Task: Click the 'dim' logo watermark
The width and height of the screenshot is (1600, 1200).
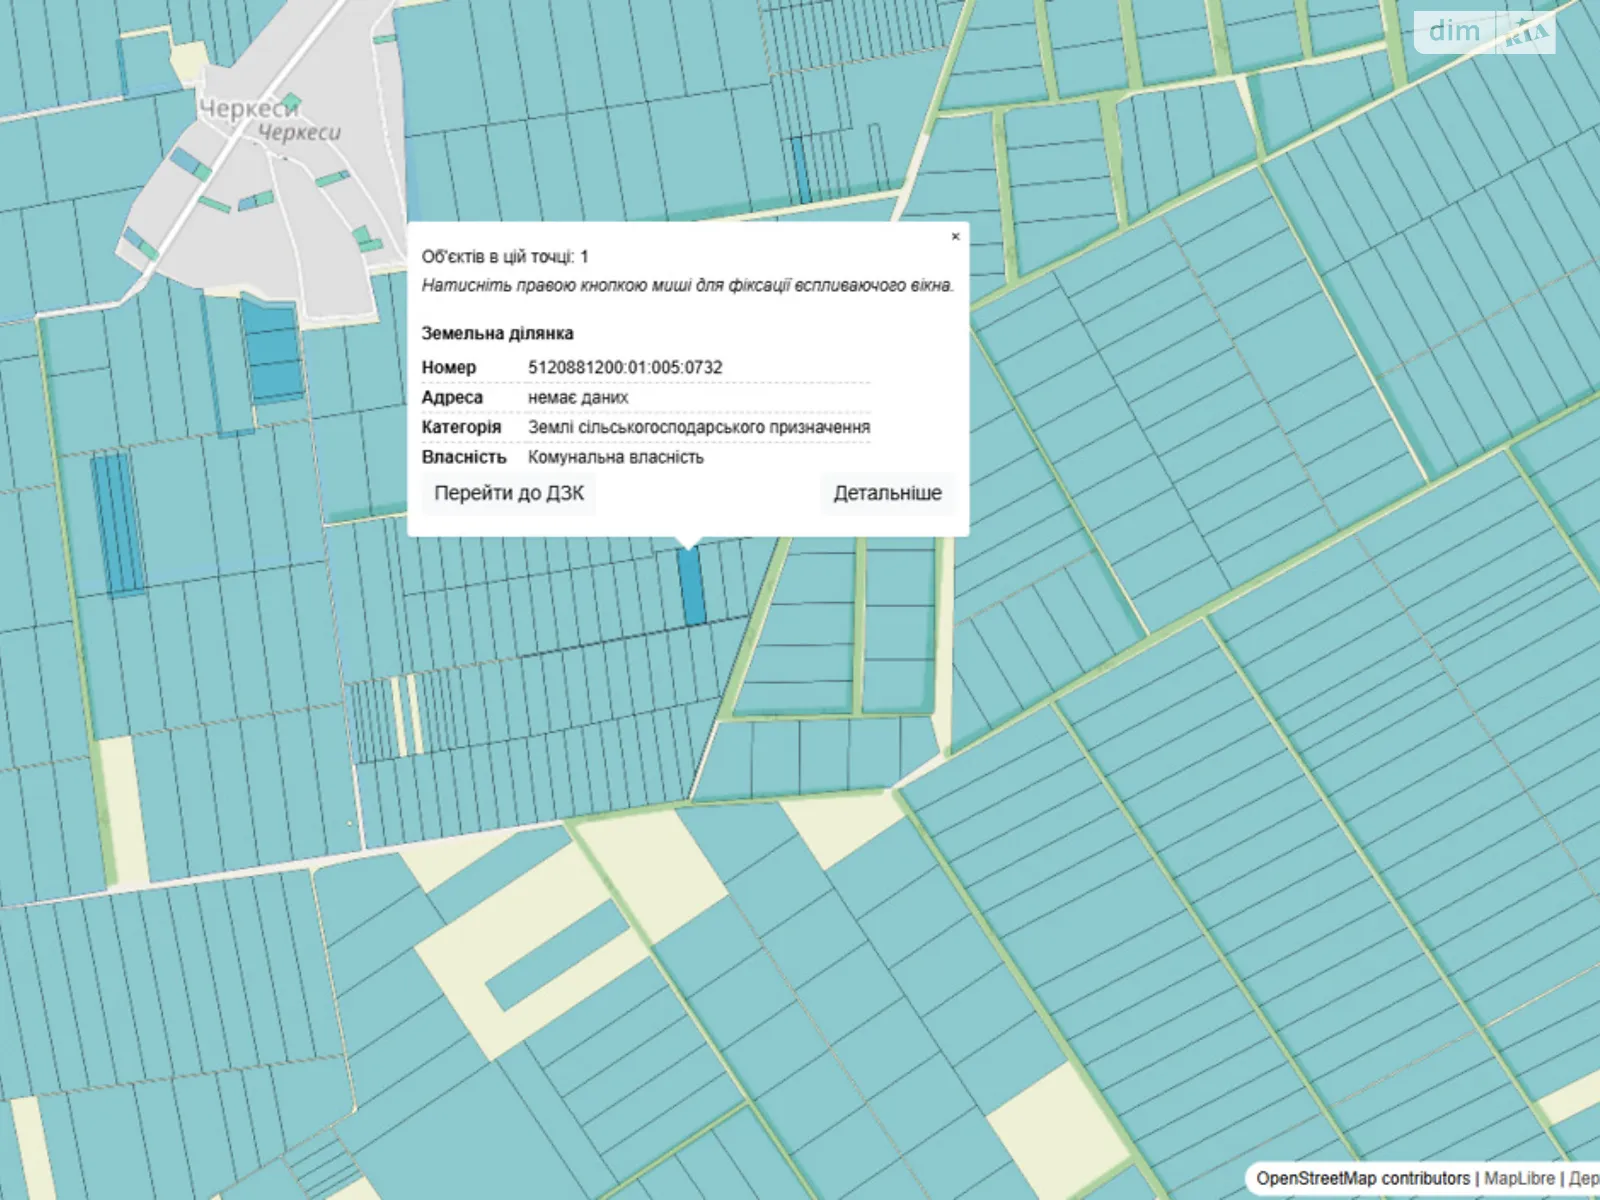Action: [x=1453, y=31]
